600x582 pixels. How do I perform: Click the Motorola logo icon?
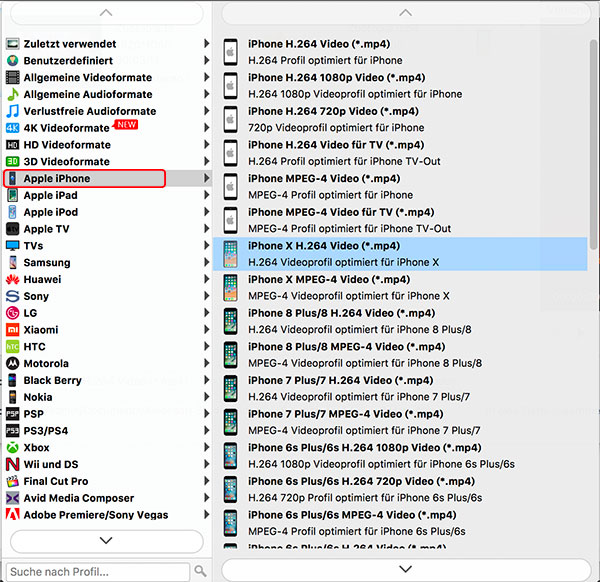coord(13,364)
